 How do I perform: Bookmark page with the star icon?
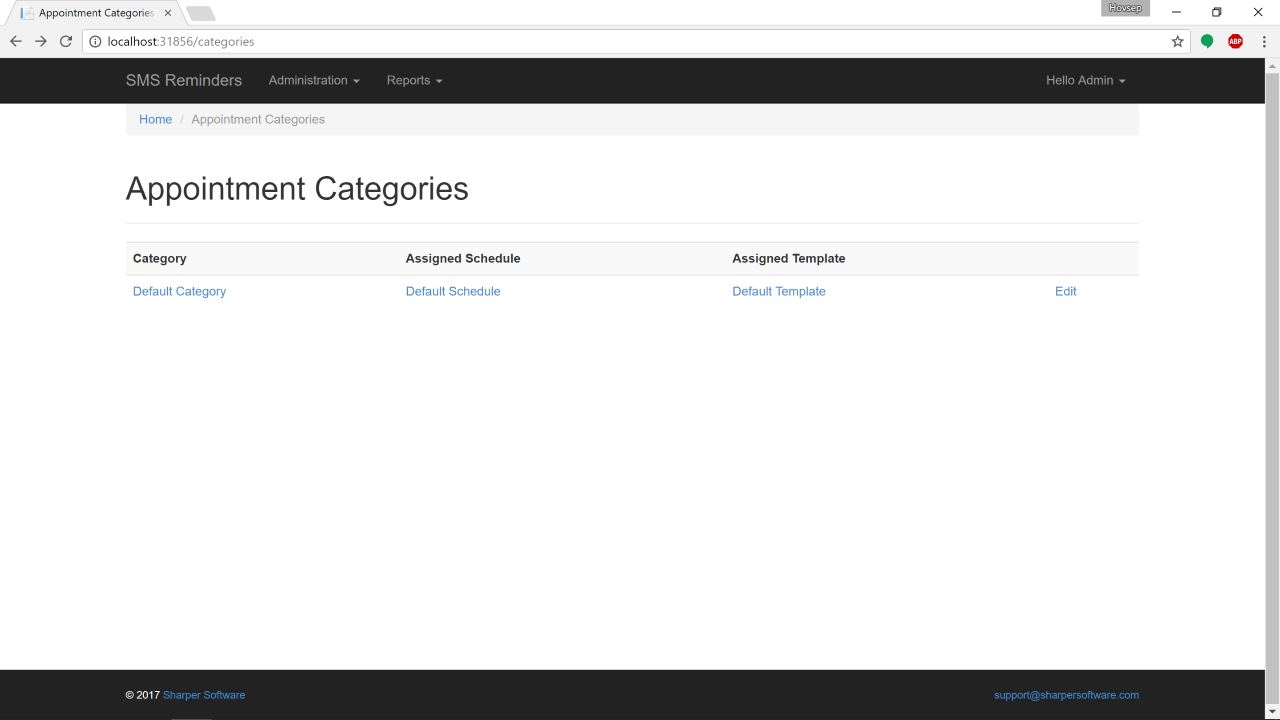[1177, 41]
